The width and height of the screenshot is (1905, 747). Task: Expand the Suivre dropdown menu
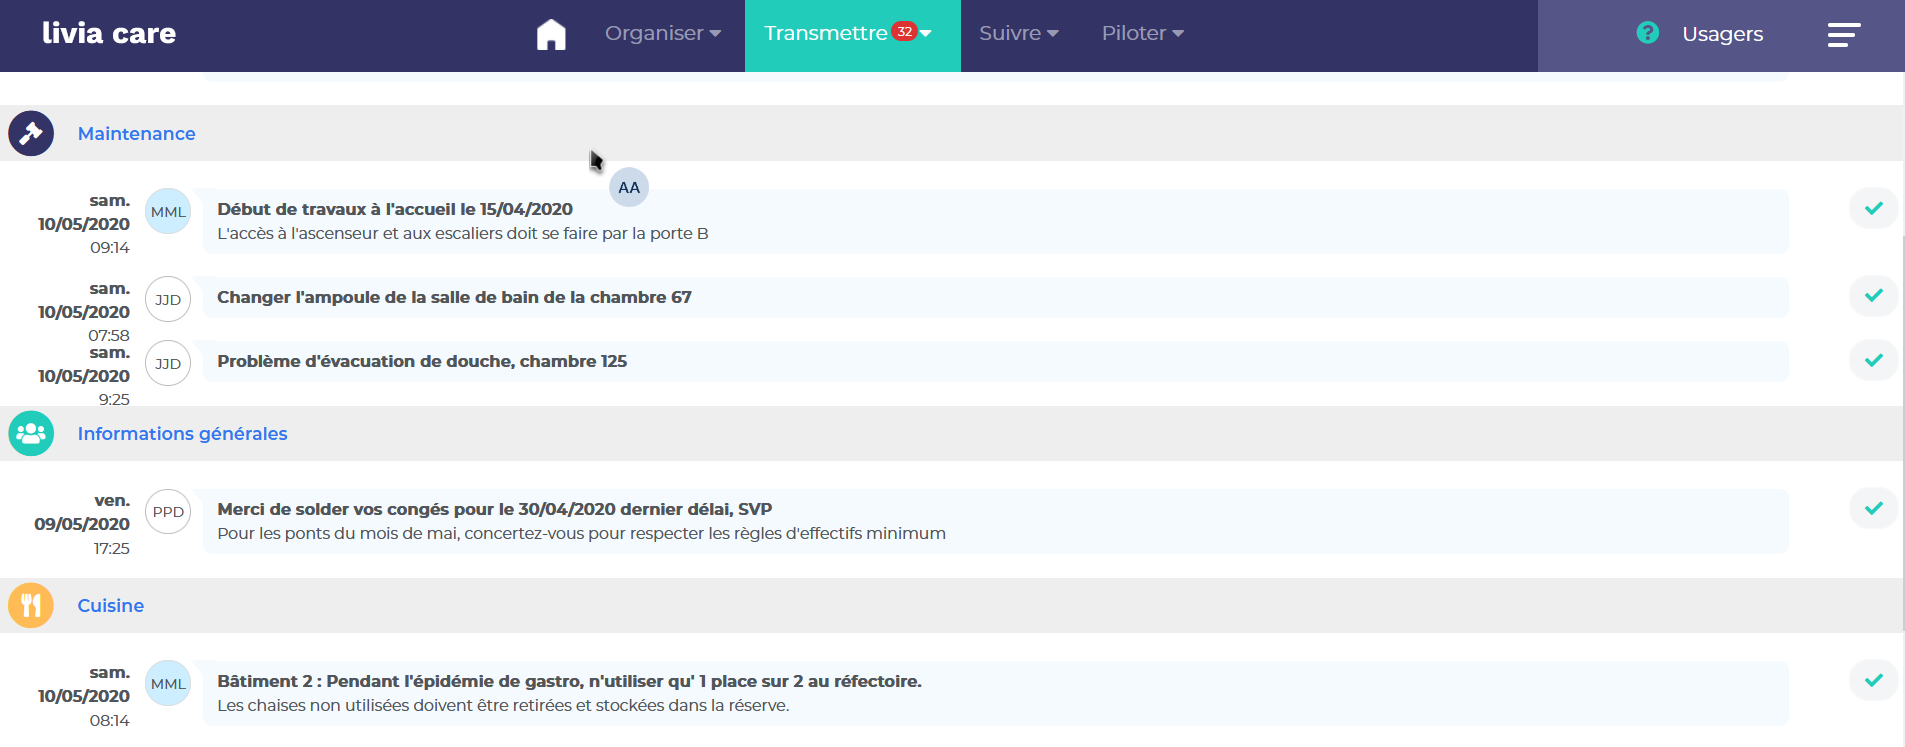click(x=1018, y=33)
